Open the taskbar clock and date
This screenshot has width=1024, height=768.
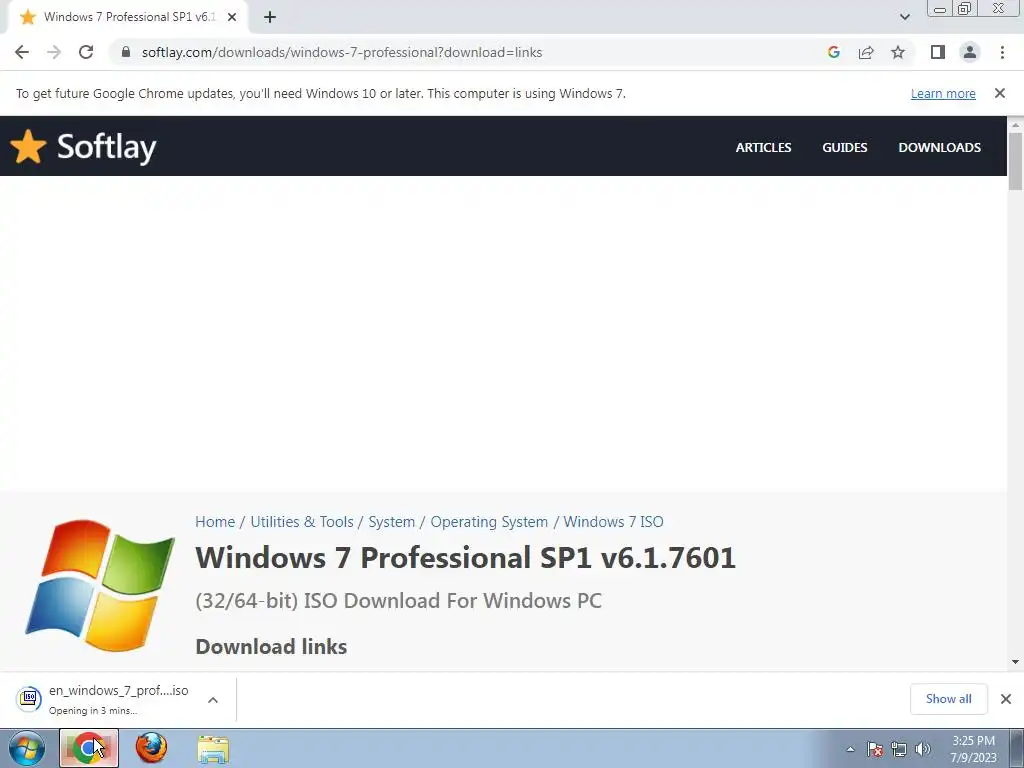point(973,749)
